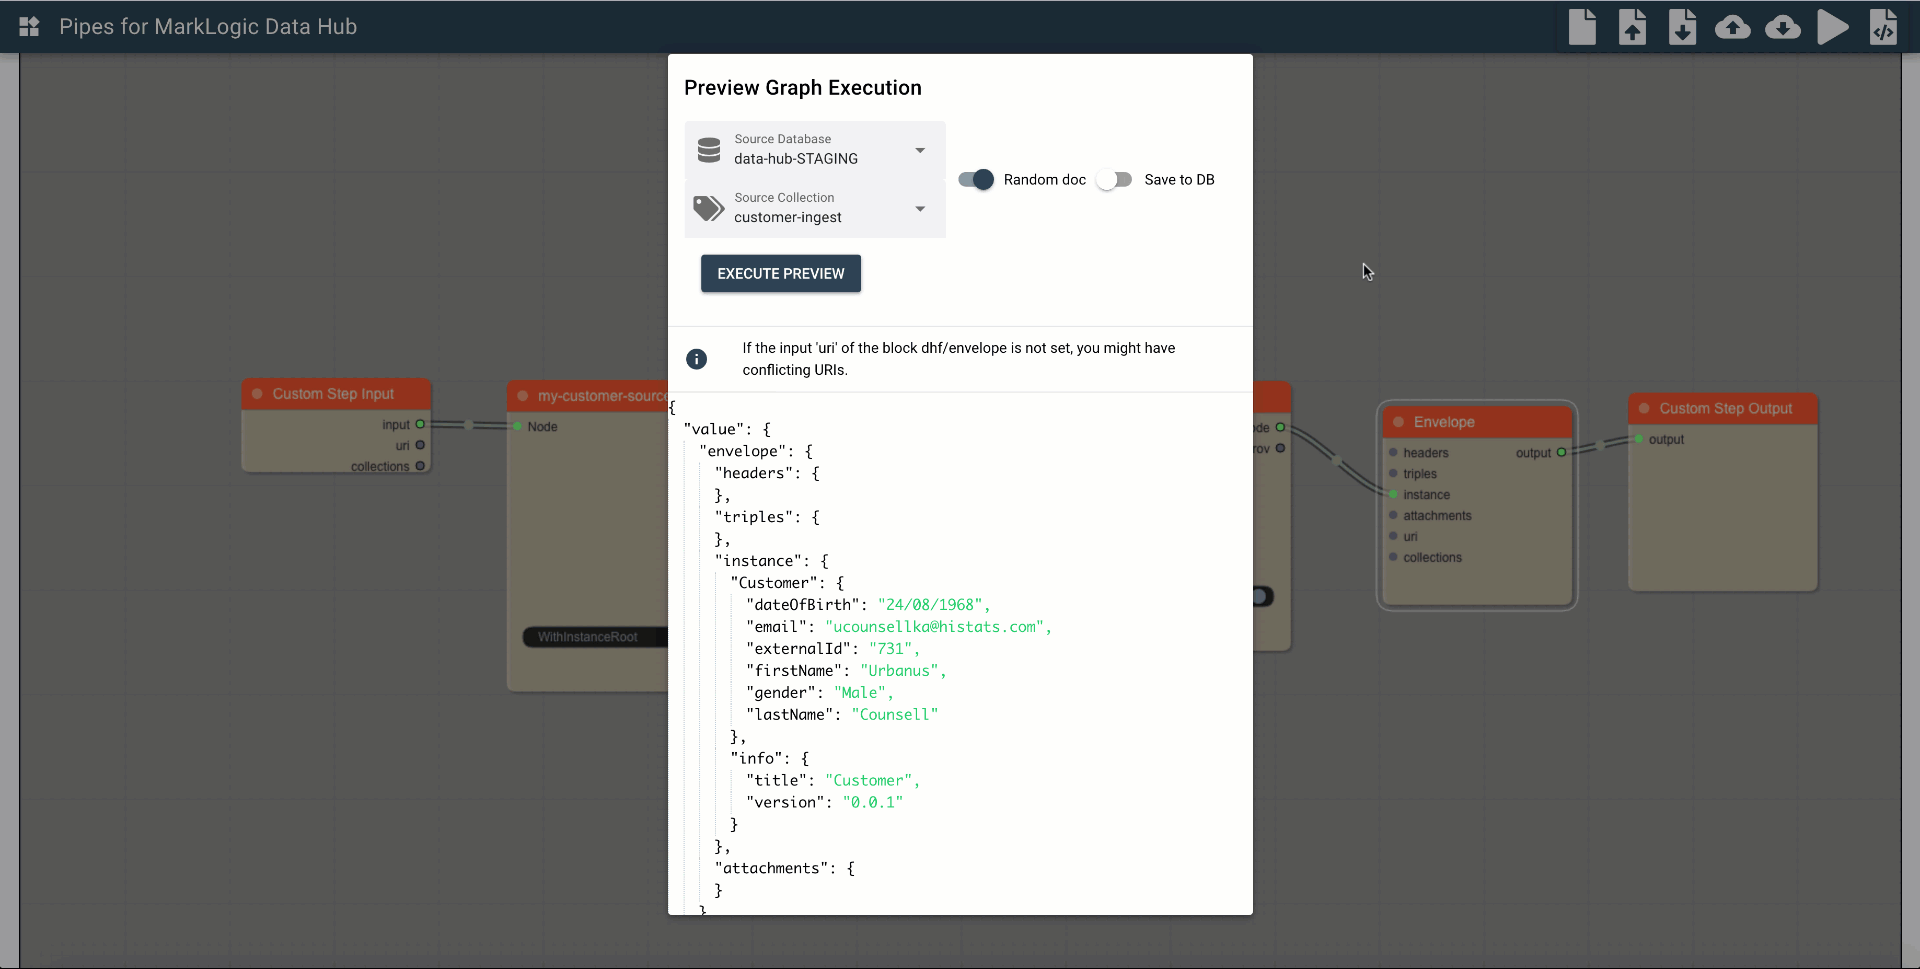Click the Execute Preview button

780,274
